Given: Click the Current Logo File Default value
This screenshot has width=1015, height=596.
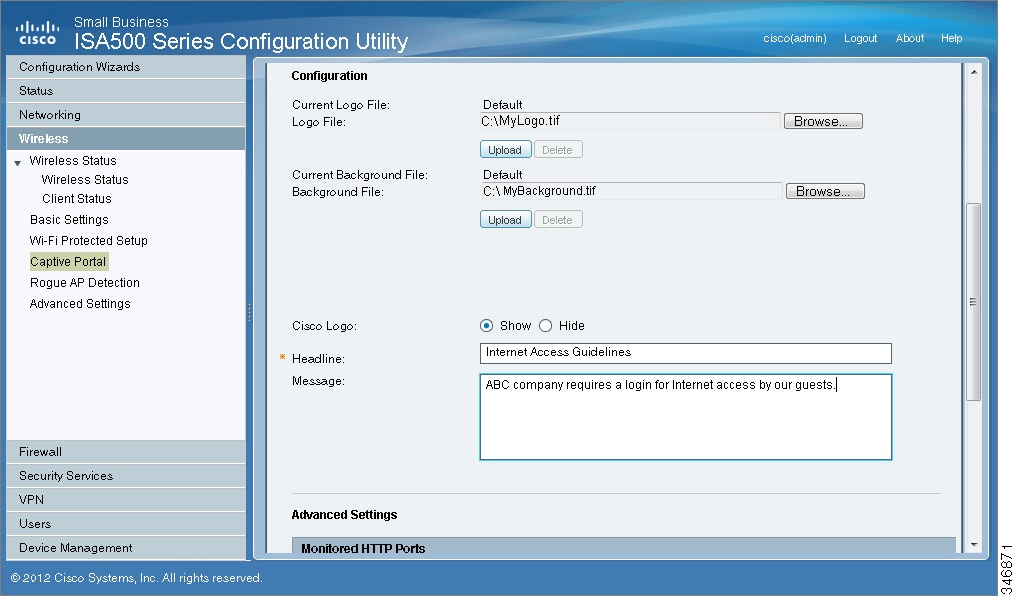Looking at the screenshot, I should pyautogui.click(x=502, y=105).
